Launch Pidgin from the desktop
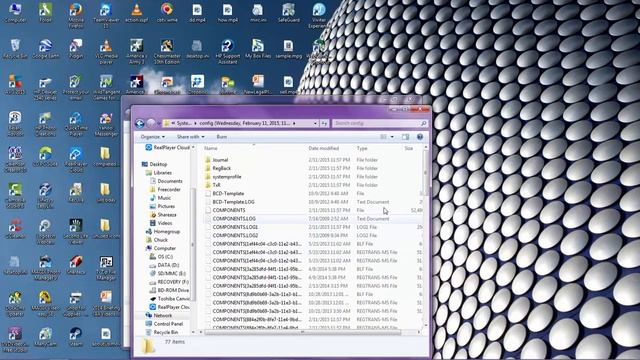This screenshot has width=640, height=360. (x=76, y=49)
